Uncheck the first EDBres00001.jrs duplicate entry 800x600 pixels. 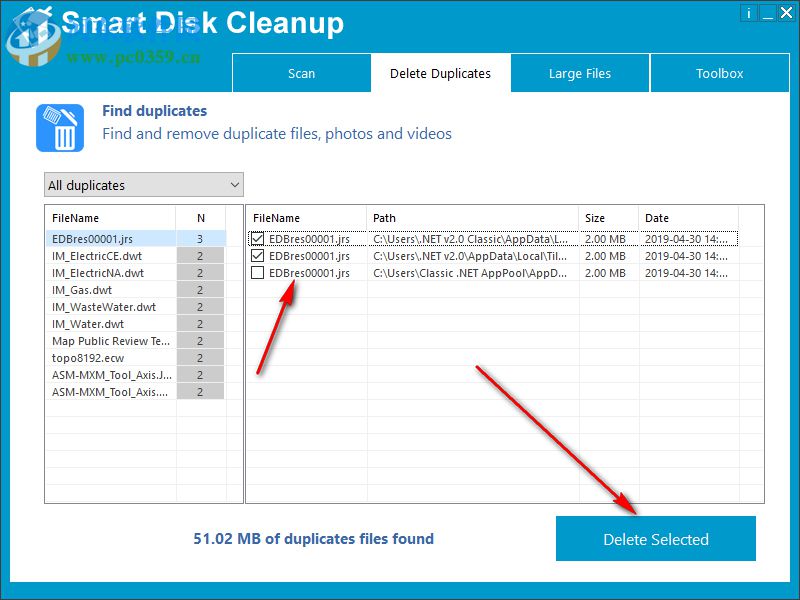pyautogui.click(x=255, y=239)
